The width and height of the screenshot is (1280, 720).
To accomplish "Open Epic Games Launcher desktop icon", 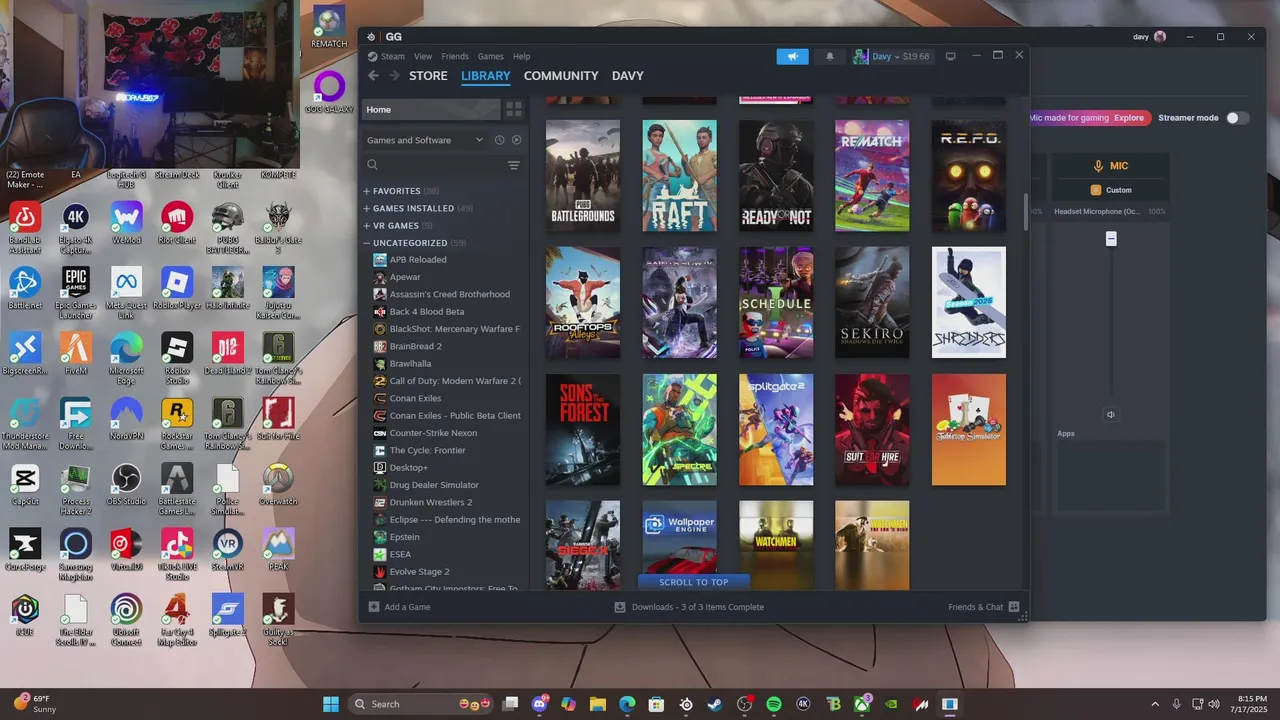I will pos(75,292).
